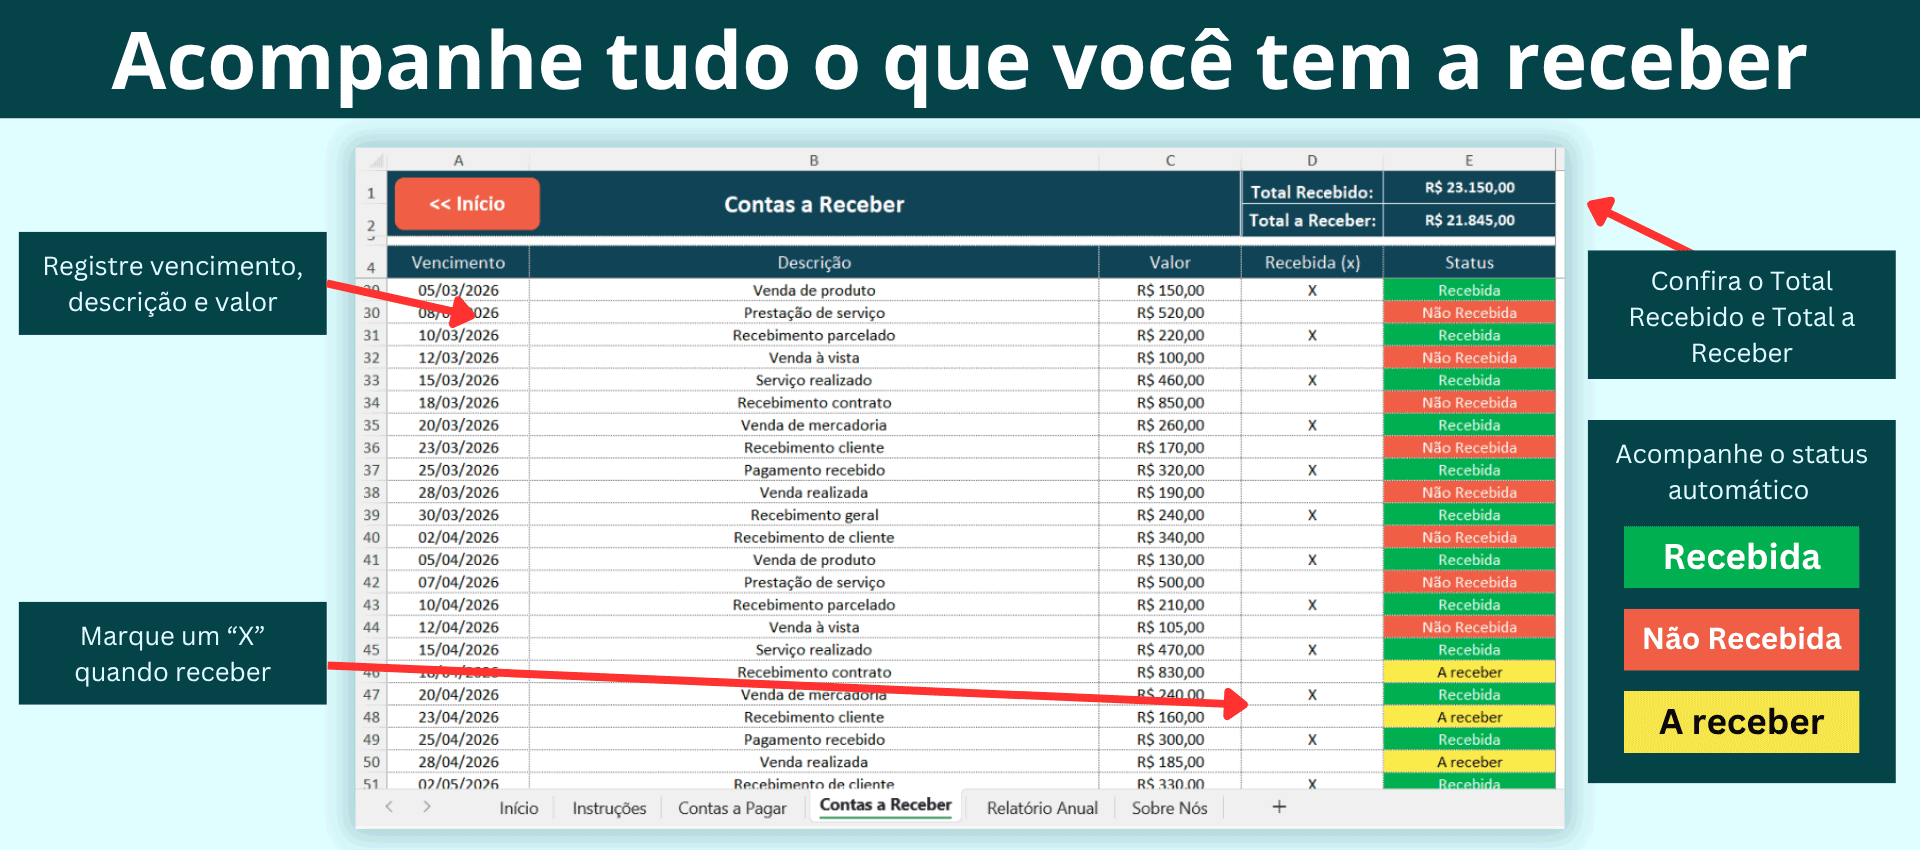The width and height of the screenshot is (1920, 850).
Task: Click the empty Recebida (x) cell for 28/03/2026
Action: [1312, 492]
